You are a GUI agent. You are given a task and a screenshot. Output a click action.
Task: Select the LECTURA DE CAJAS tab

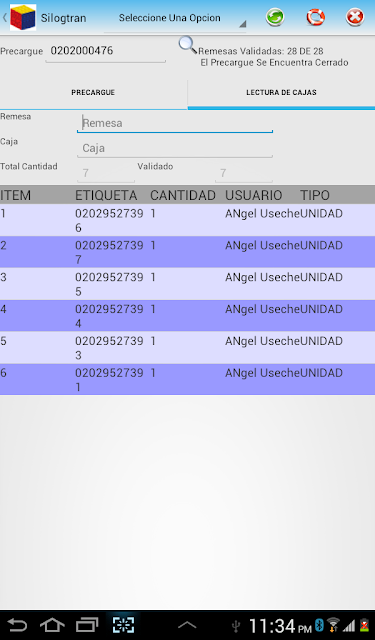(282, 93)
